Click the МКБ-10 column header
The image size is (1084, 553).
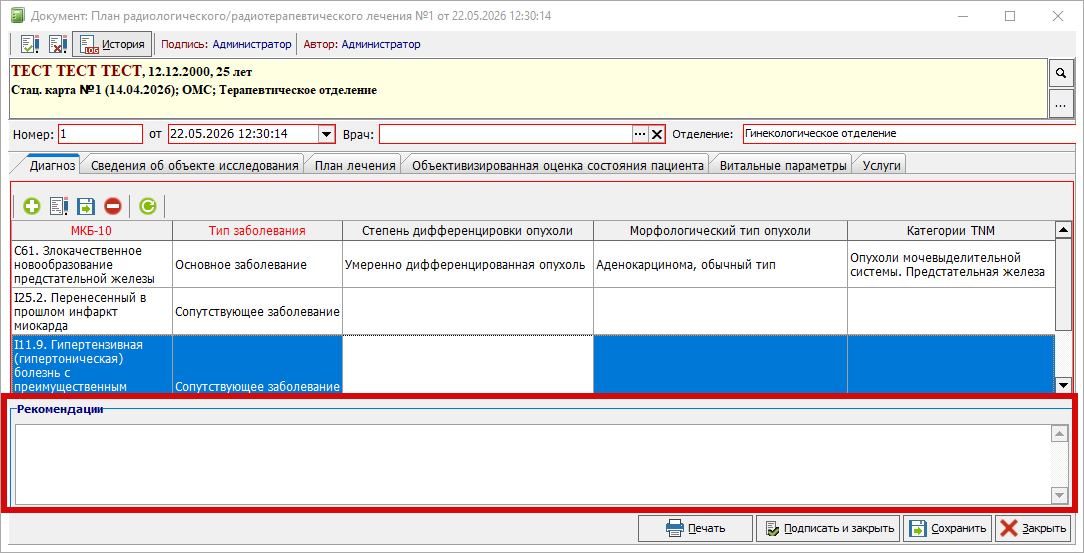(91, 230)
